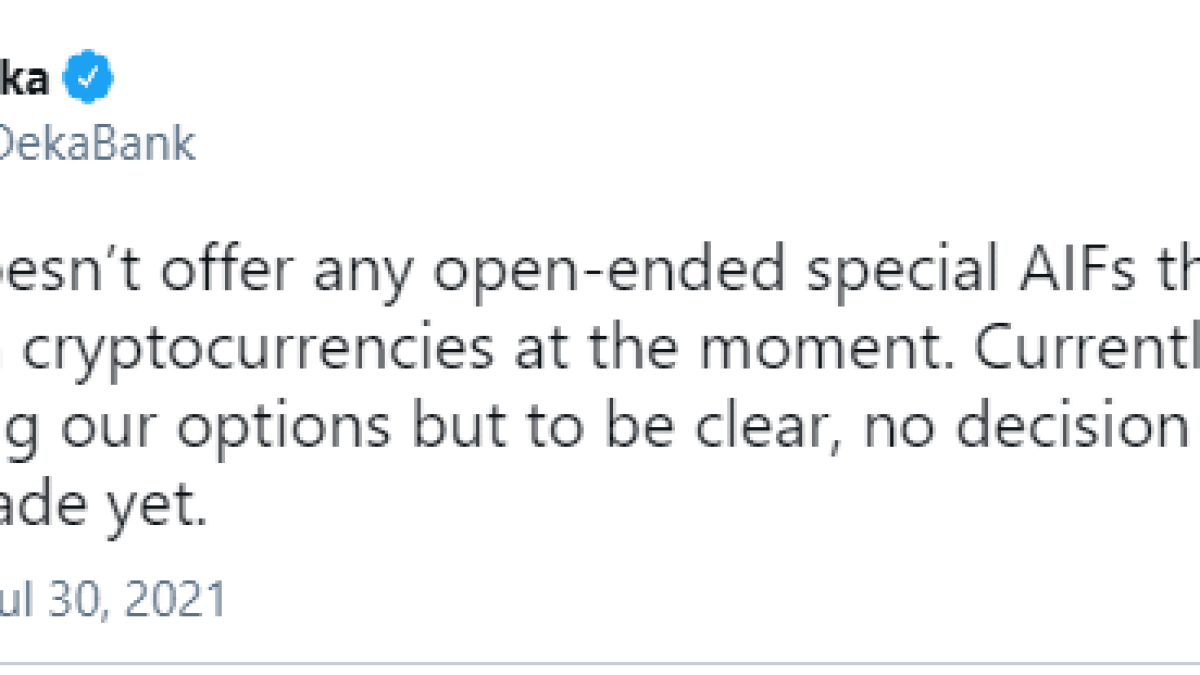Viewport: 1200px width, 675px height.
Task: Click the Jul 30, 2021 tweet date
Action: point(112,599)
